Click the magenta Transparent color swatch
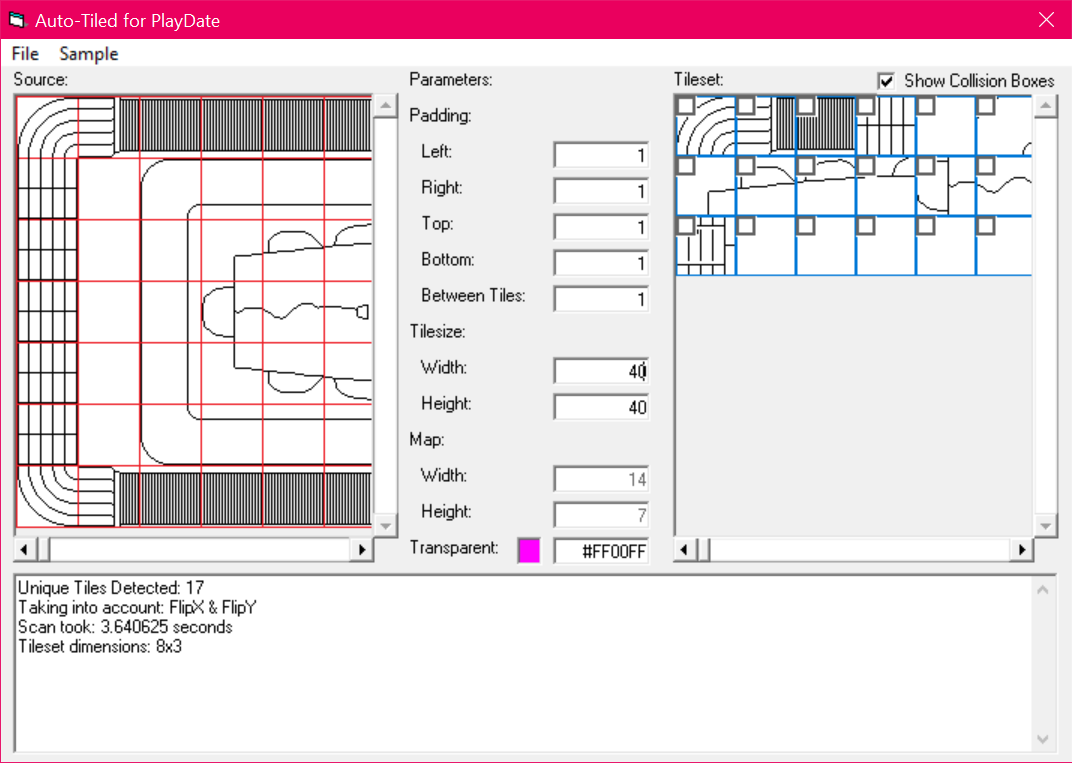Image resolution: width=1072 pixels, height=763 pixels. (528, 550)
